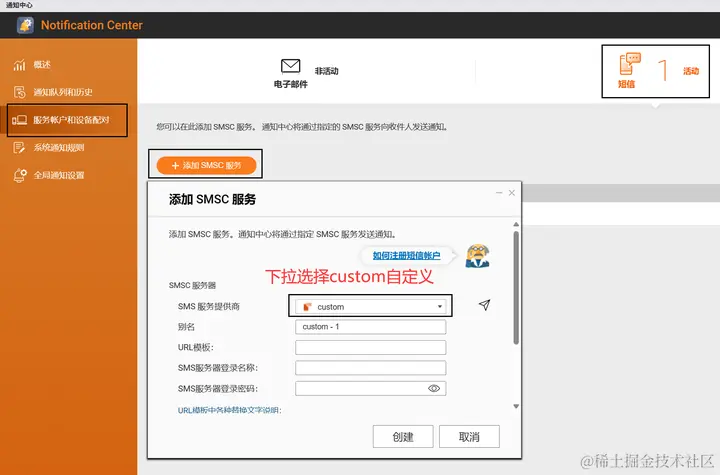Image resolution: width=720 pixels, height=475 pixels.
Task: Click the SMS服务器登录密码 input field
Action: (x=371, y=389)
